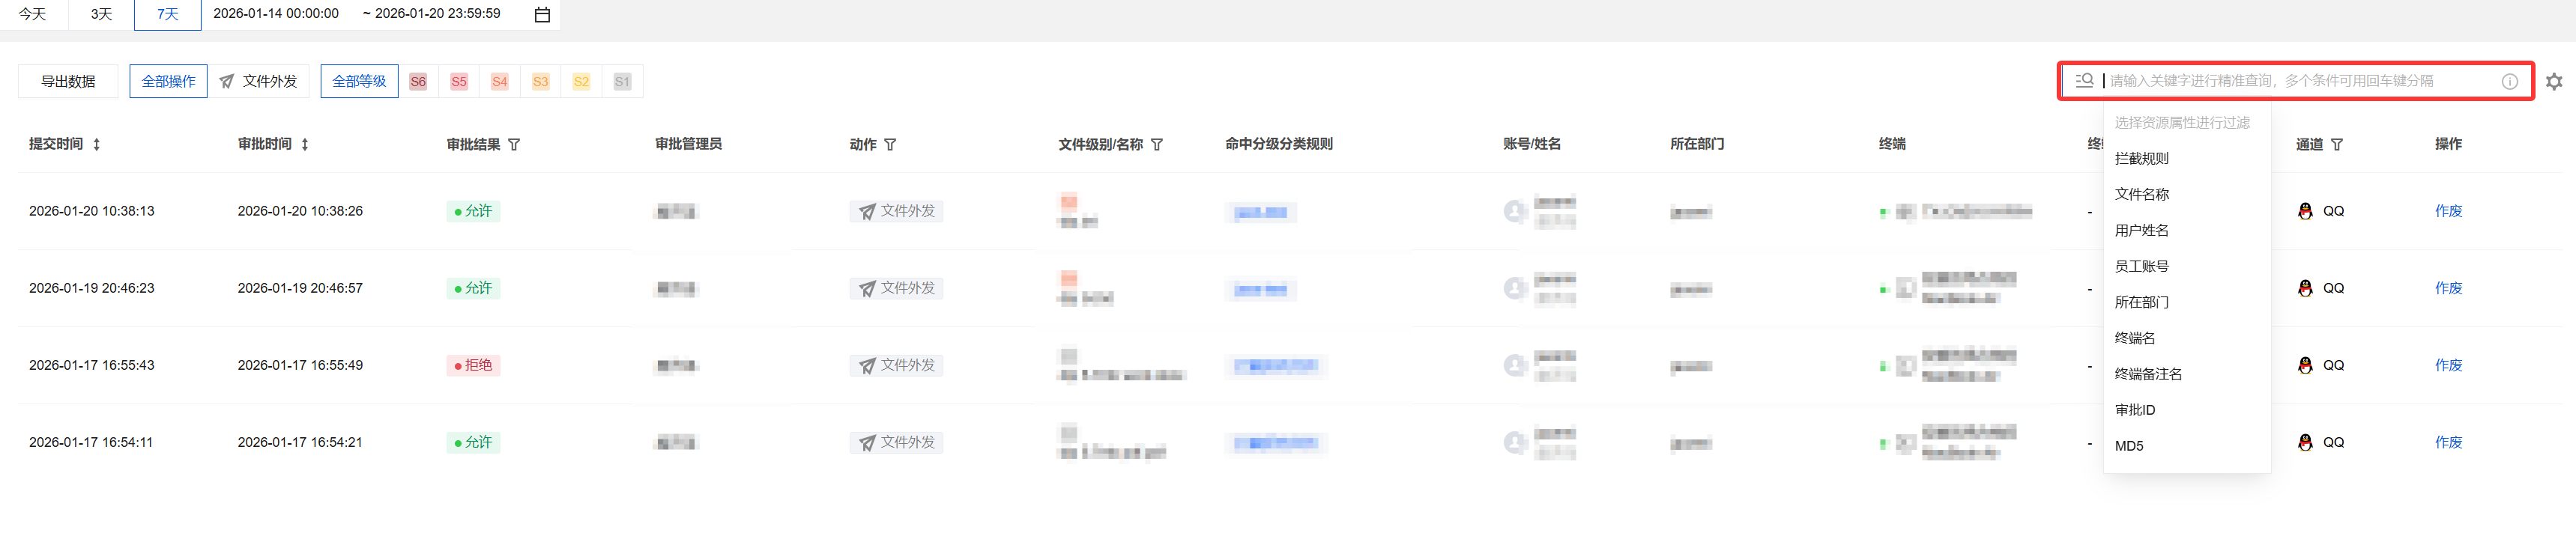Focus the keyword search input field
The width and height of the screenshot is (2576, 539).
coord(2300,81)
